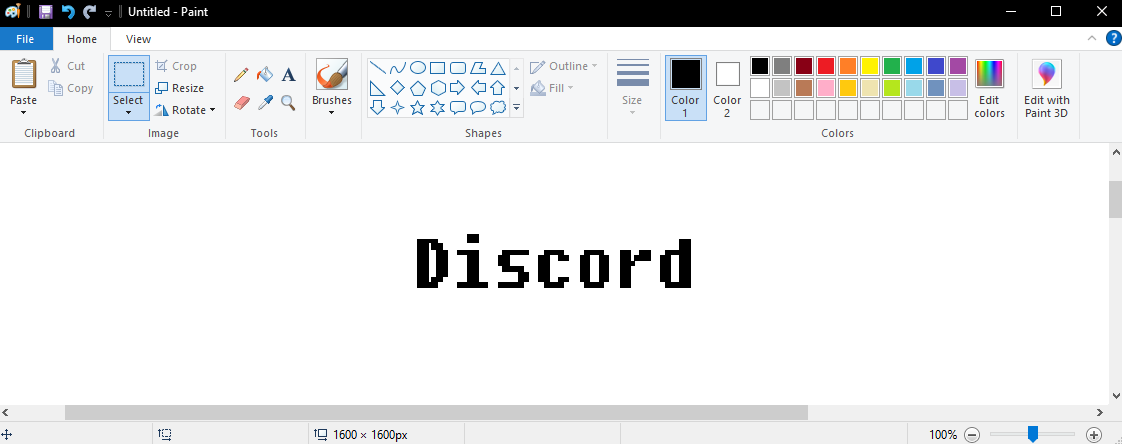
Task: Pick the red color swatch
Action: click(x=826, y=67)
